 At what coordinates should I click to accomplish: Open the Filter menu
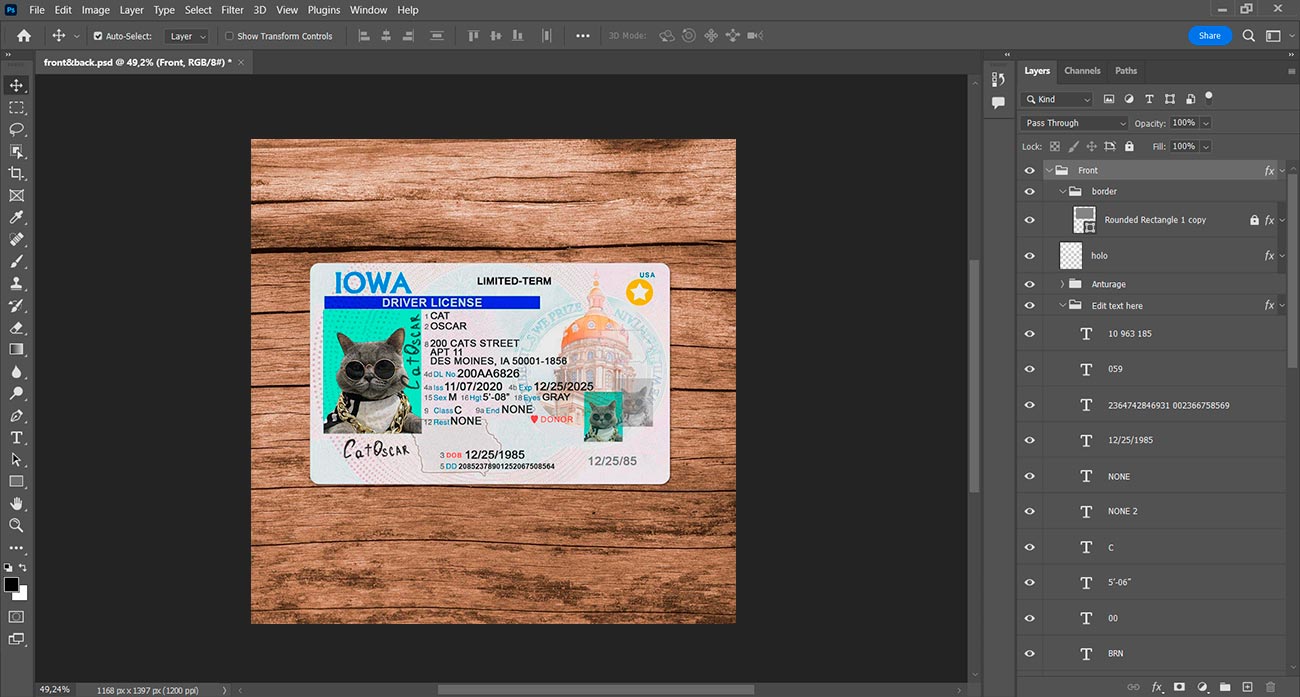coord(232,10)
